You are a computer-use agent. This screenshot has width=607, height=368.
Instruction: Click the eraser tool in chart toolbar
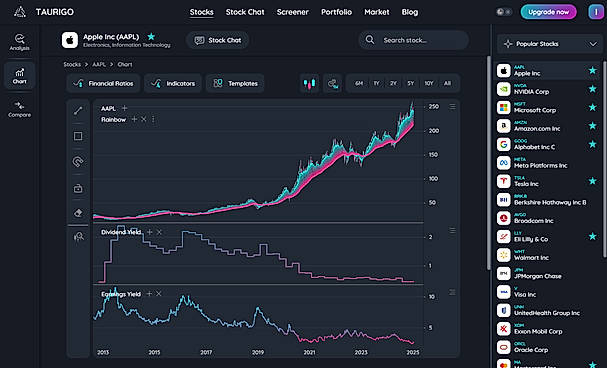[x=78, y=213]
